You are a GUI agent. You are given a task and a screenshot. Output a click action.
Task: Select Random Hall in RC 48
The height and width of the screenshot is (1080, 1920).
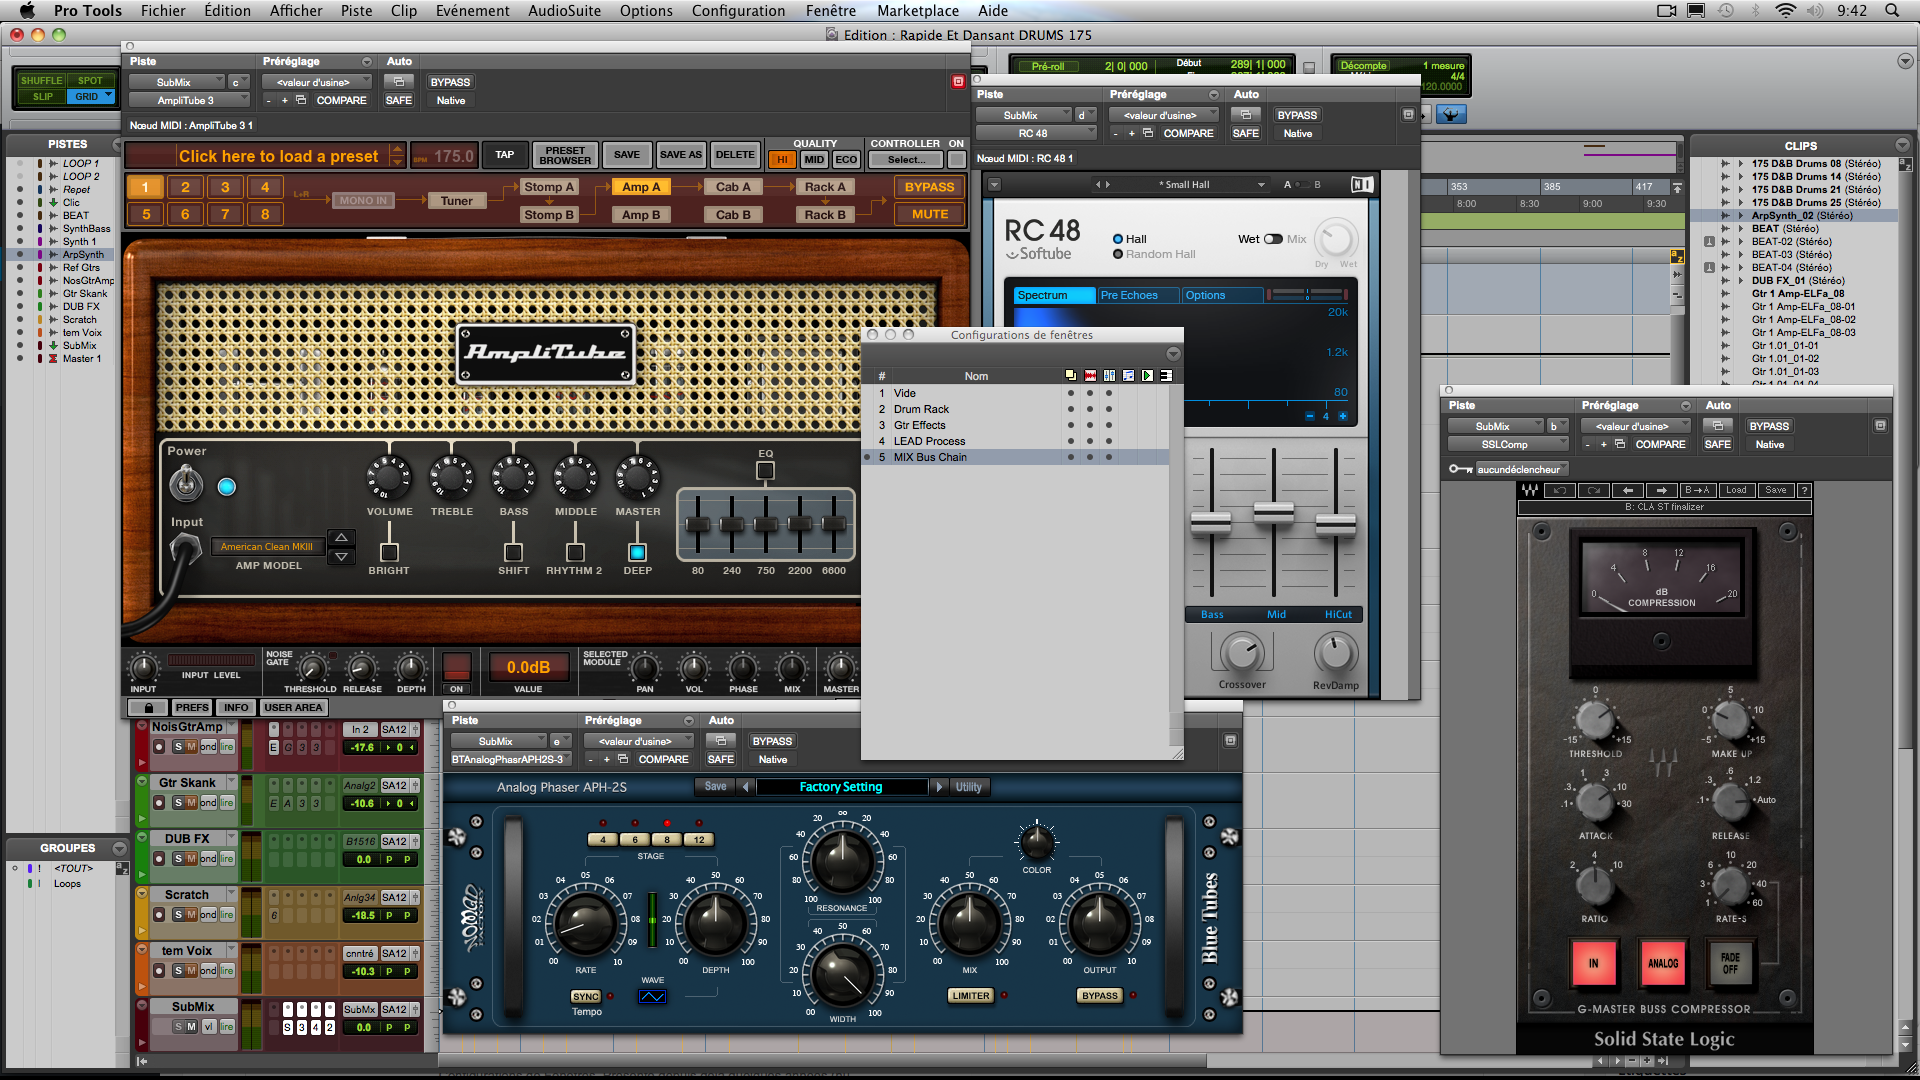coord(1118,254)
